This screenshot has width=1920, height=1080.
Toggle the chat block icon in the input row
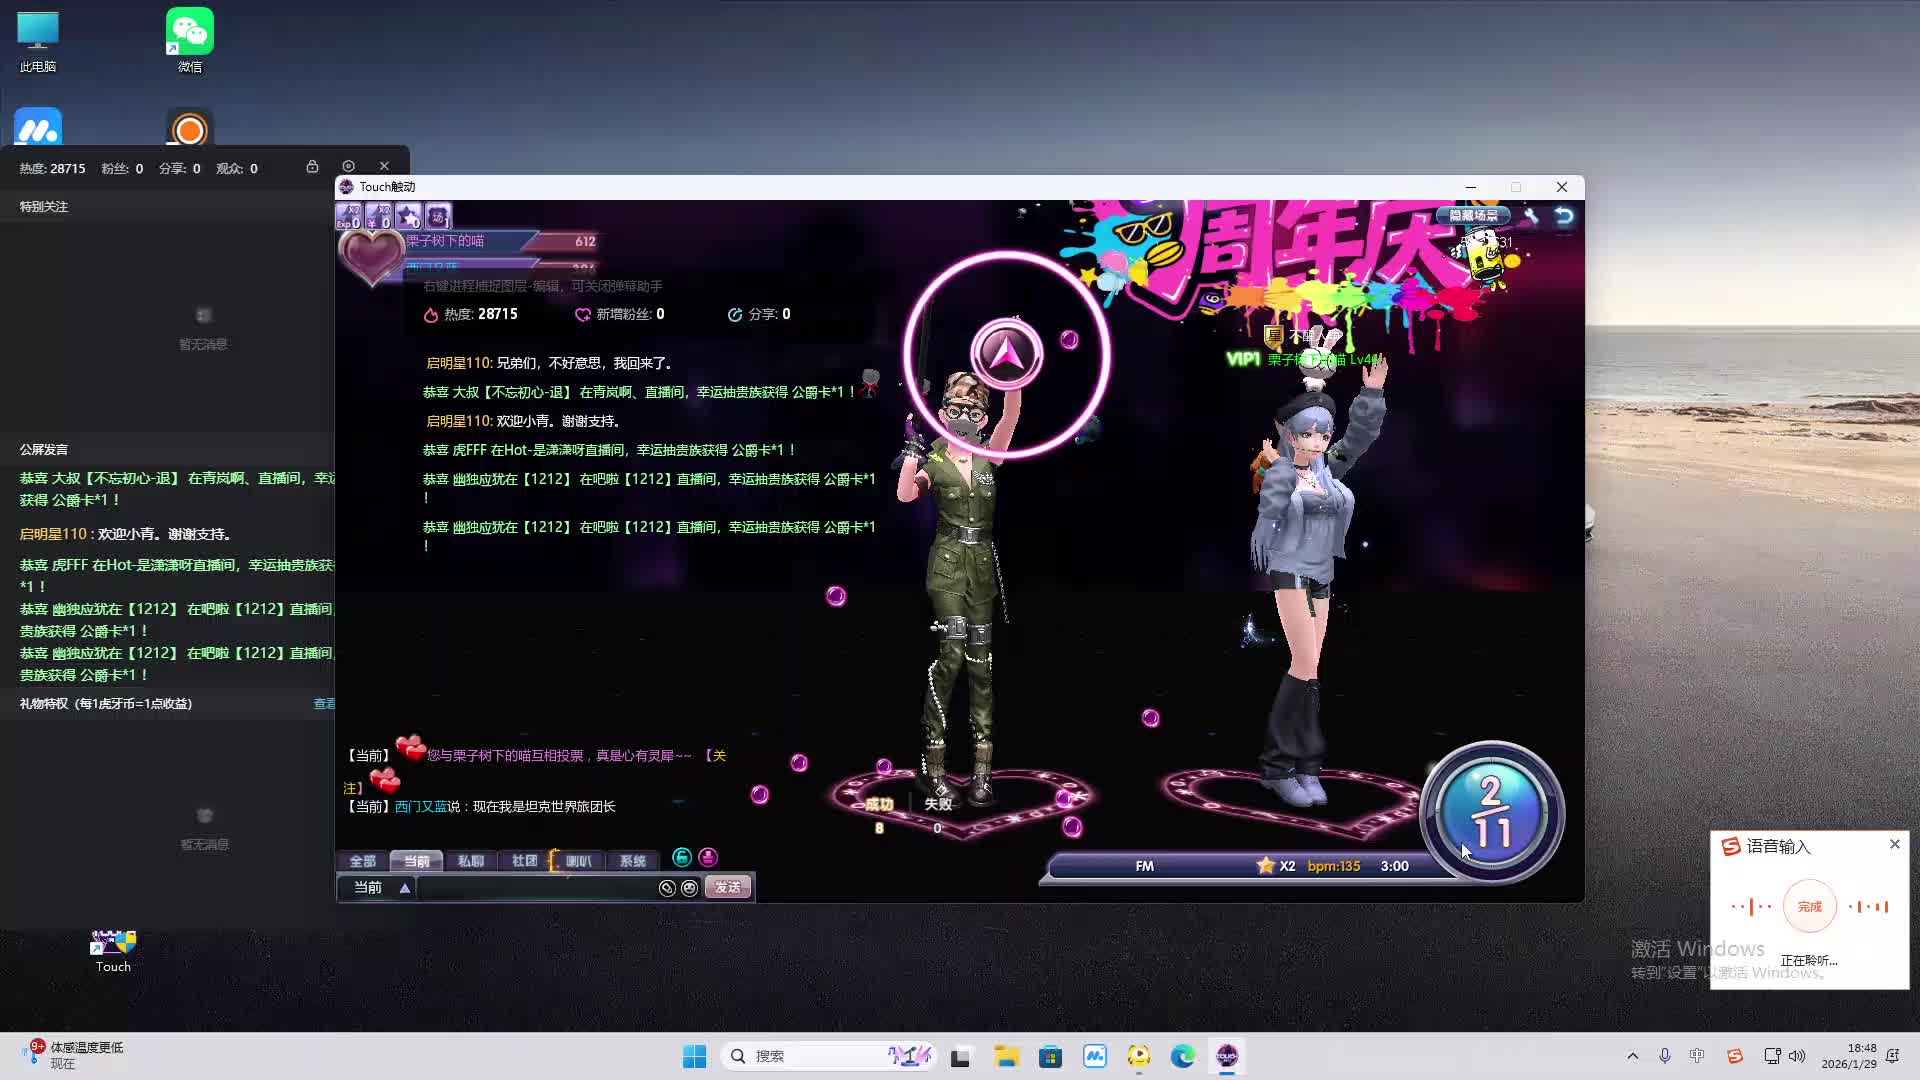[x=667, y=887]
